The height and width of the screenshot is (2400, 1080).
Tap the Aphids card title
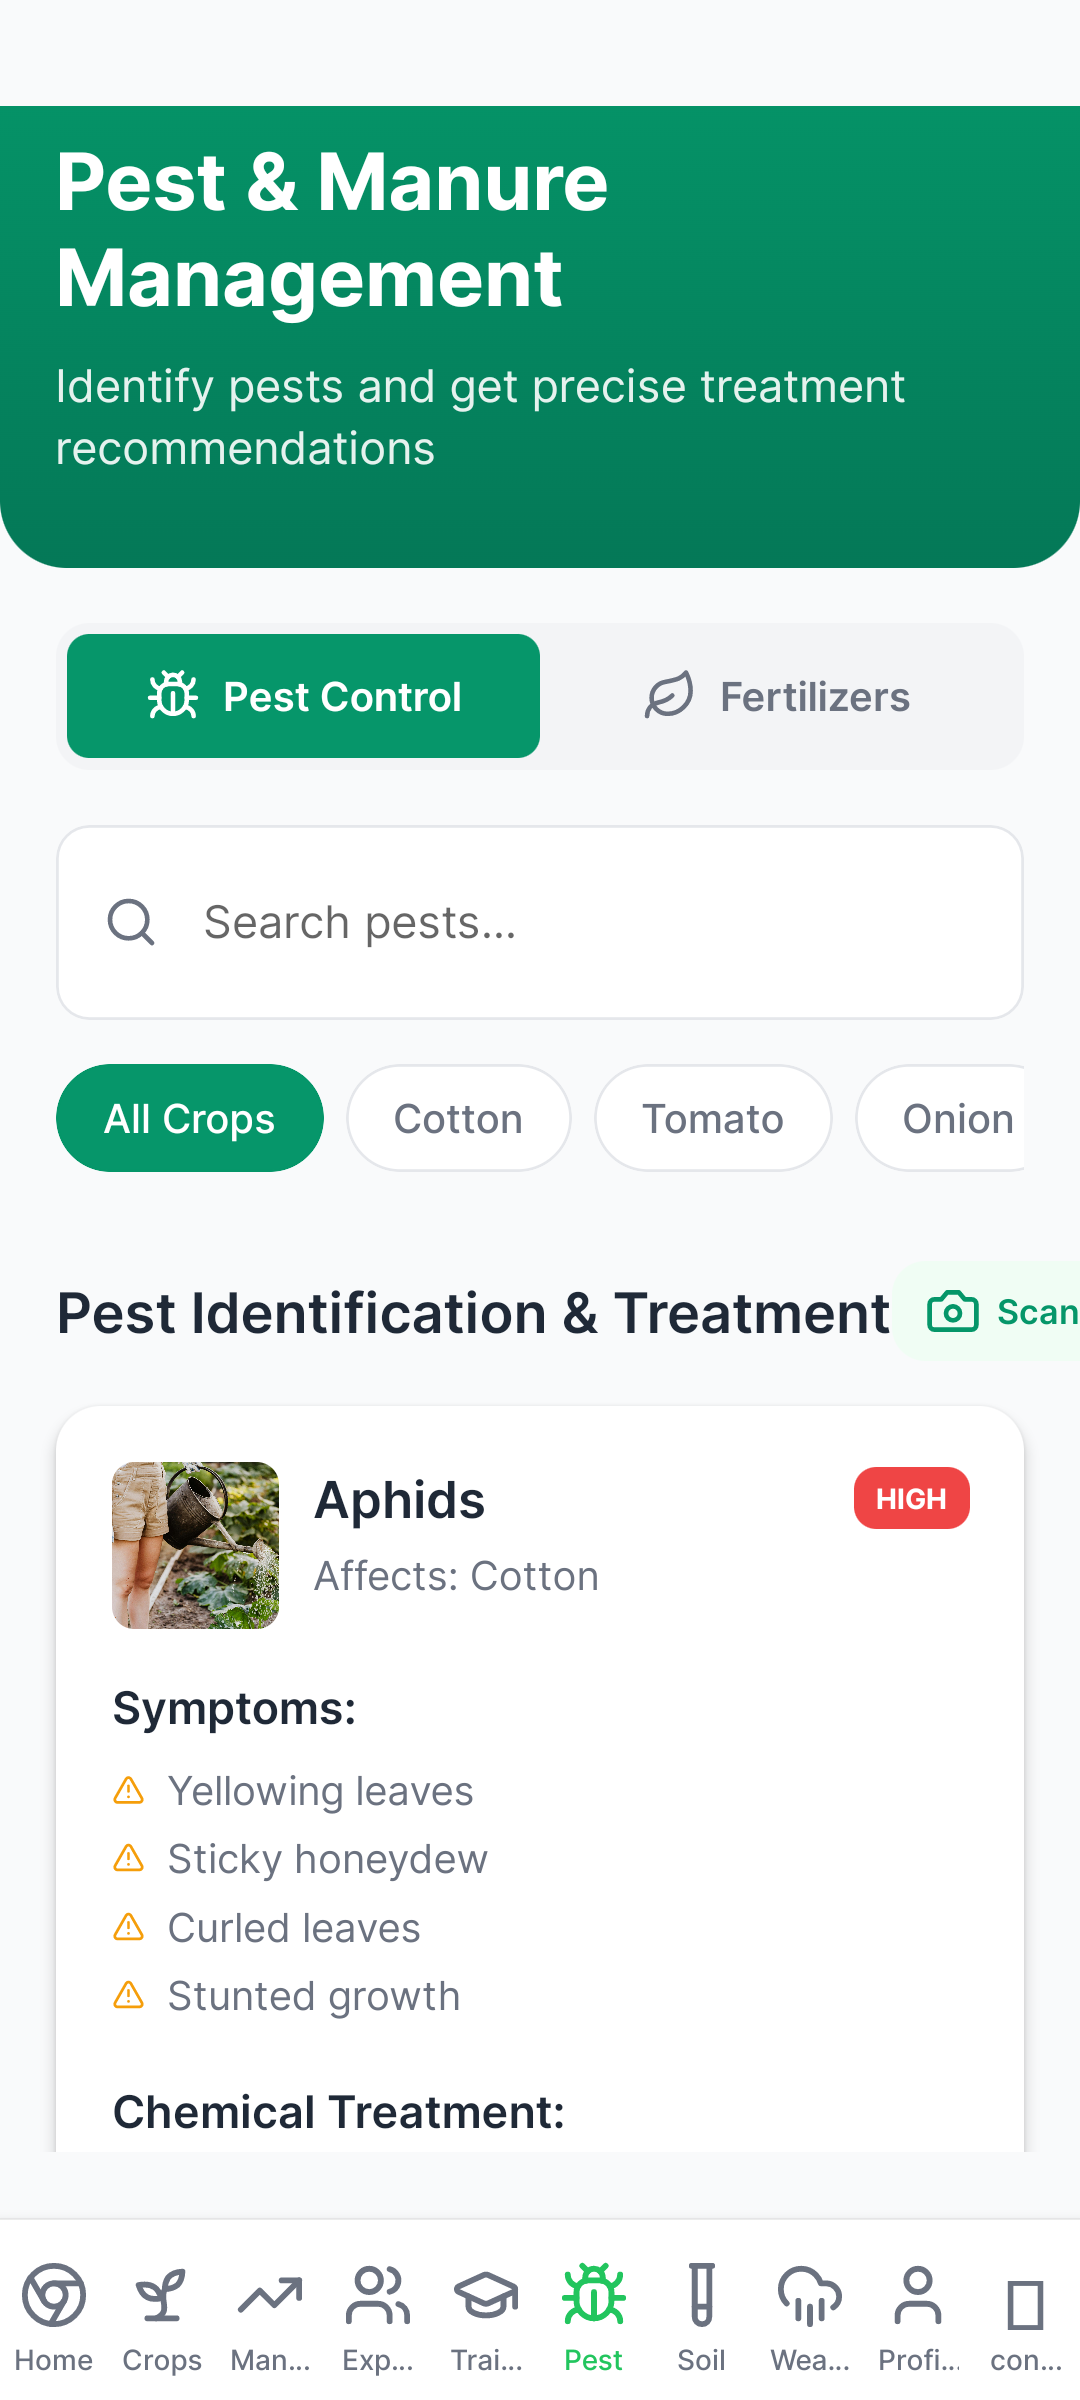tap(400, 1501)
